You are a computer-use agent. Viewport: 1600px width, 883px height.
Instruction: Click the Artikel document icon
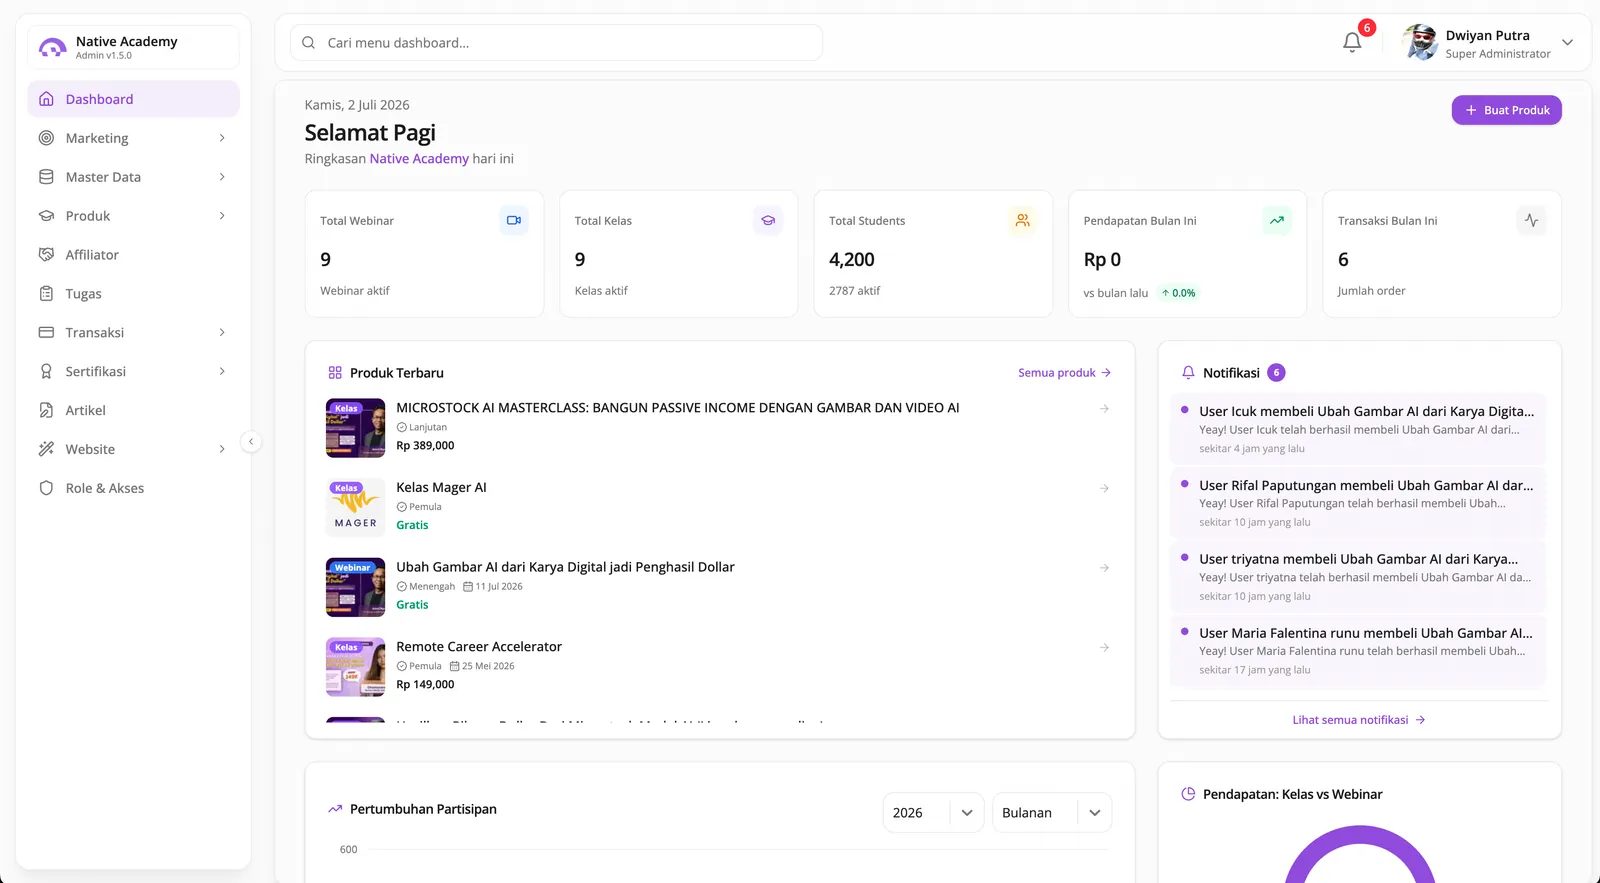46,410
